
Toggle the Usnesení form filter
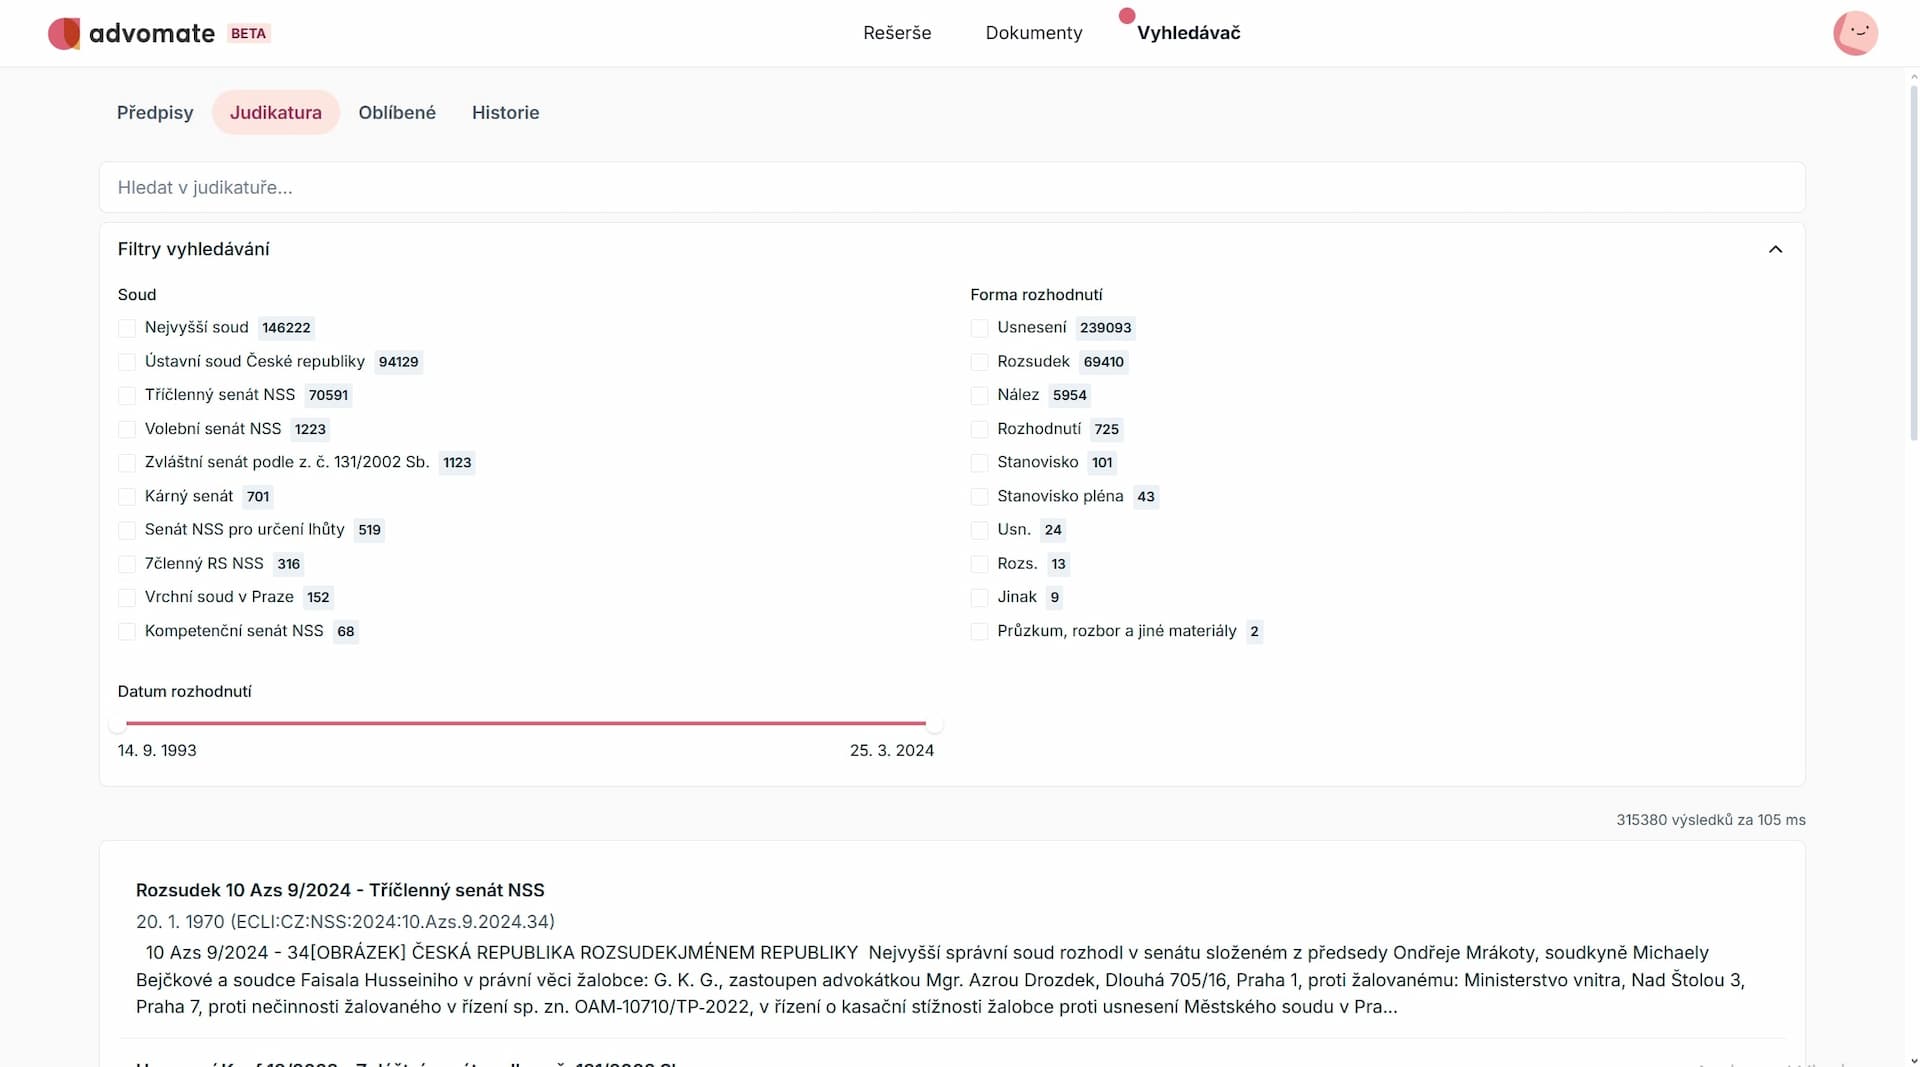coord(979,328)
